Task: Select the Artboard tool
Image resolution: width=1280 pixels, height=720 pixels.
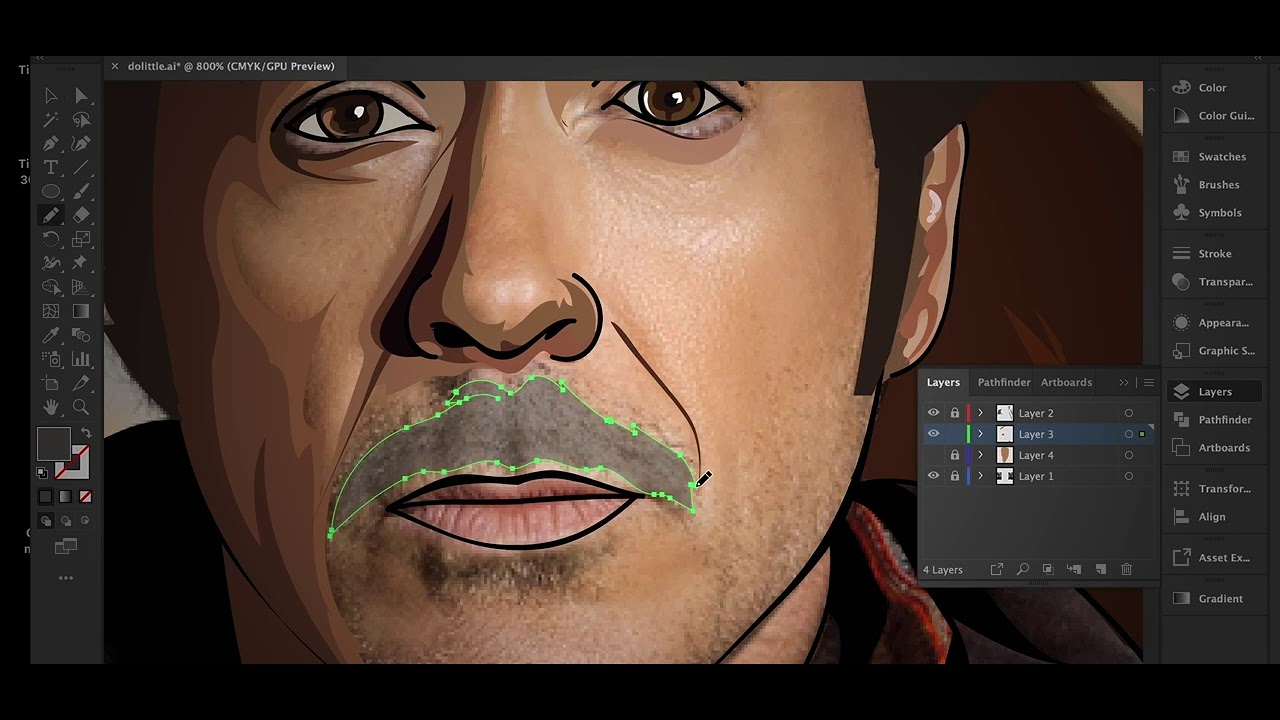Action: [x=50, y=383]
